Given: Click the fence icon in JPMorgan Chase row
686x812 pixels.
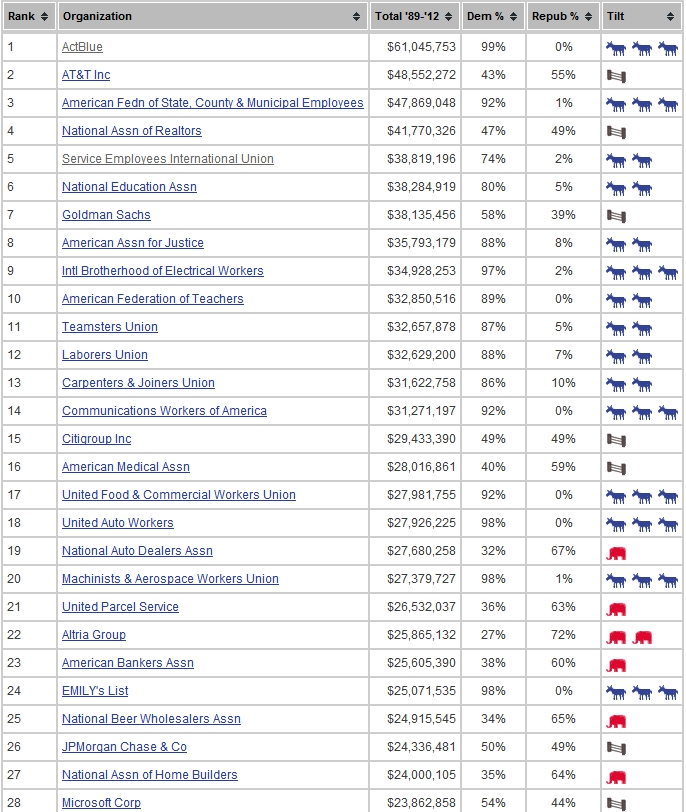Looking at the screenshot, I should (616, 747).
